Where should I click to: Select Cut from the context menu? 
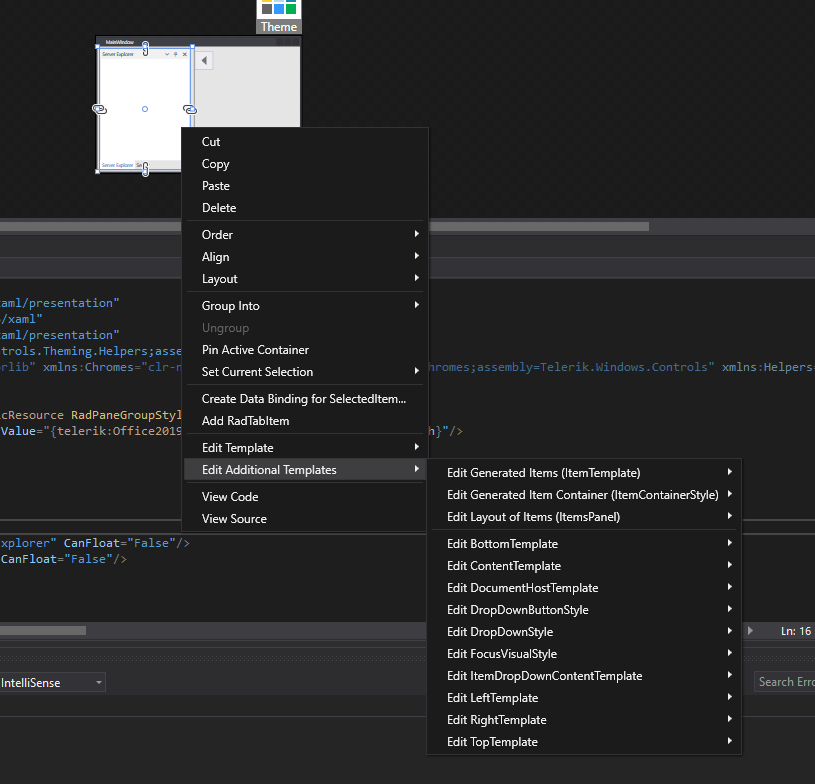click(x=211, y=142)
